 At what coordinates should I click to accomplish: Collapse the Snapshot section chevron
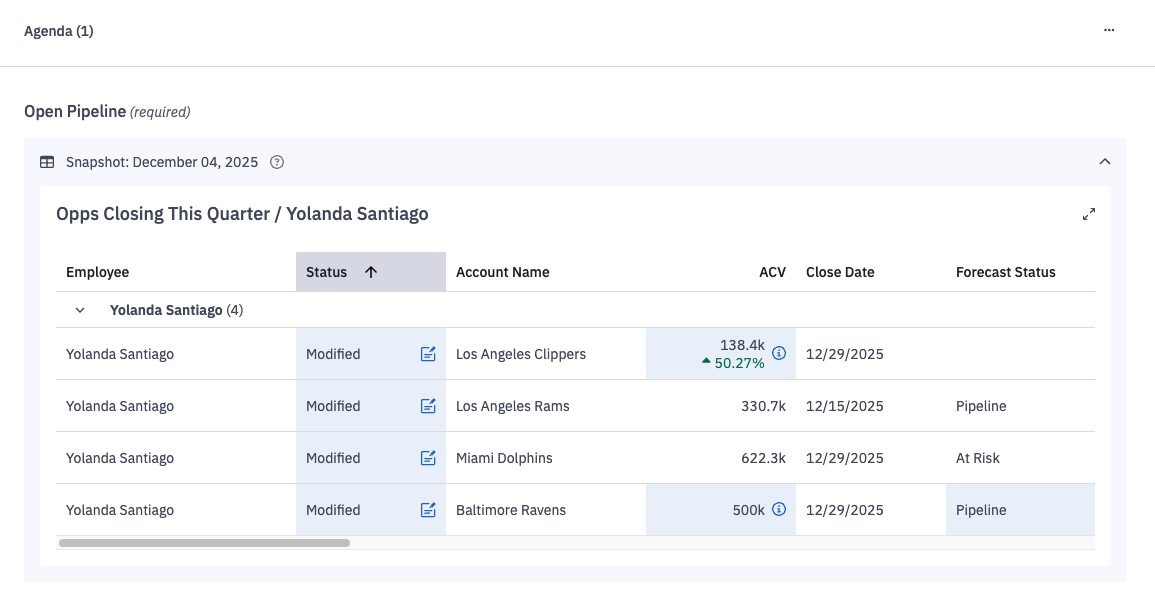click(x=1105, y=162)
